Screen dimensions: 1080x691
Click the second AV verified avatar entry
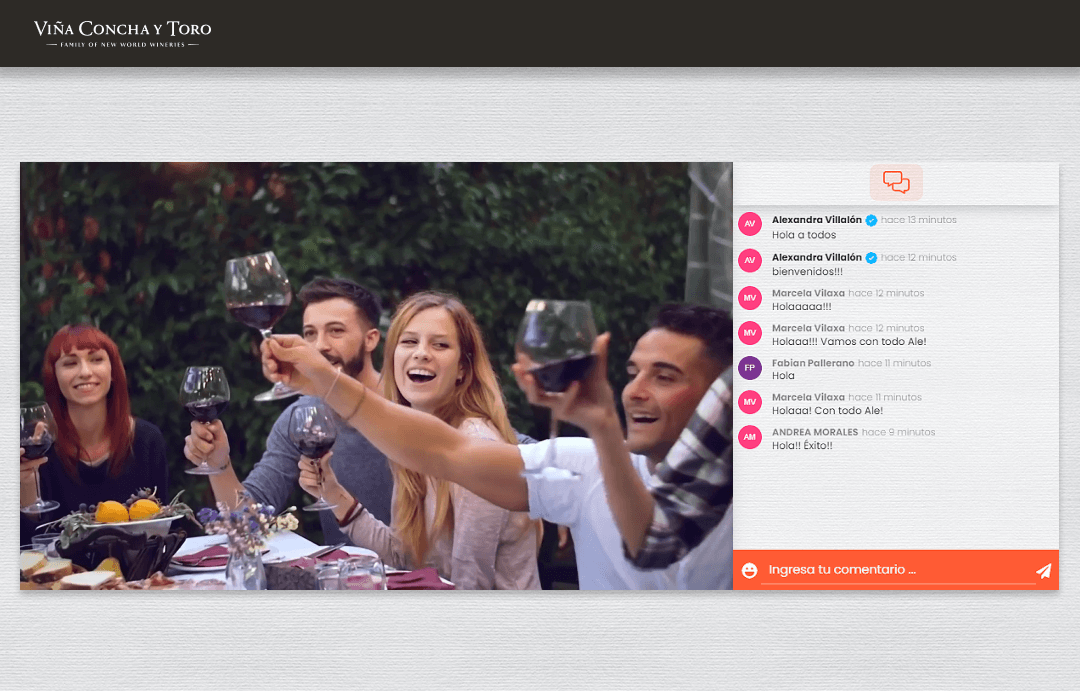749,260
